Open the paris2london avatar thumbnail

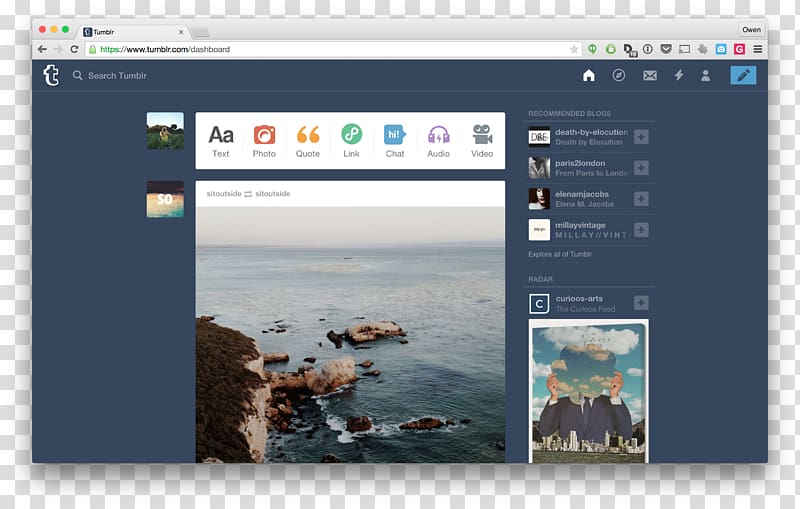point(539,168)
